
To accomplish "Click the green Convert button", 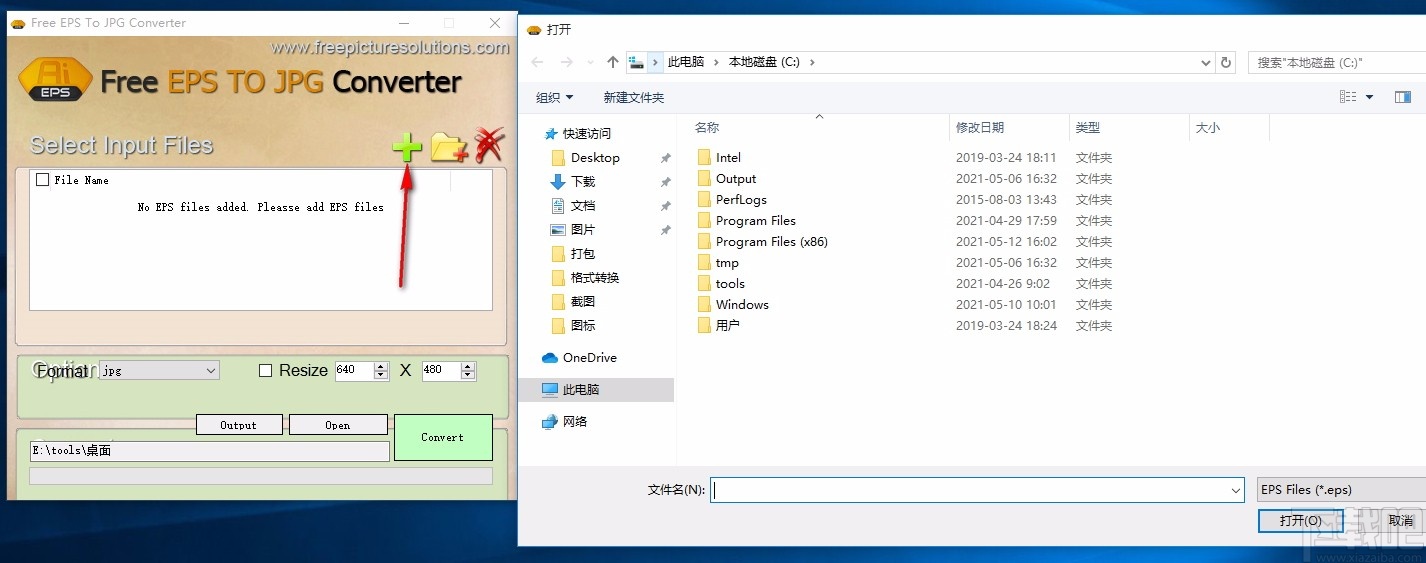I will click(443, 437).
